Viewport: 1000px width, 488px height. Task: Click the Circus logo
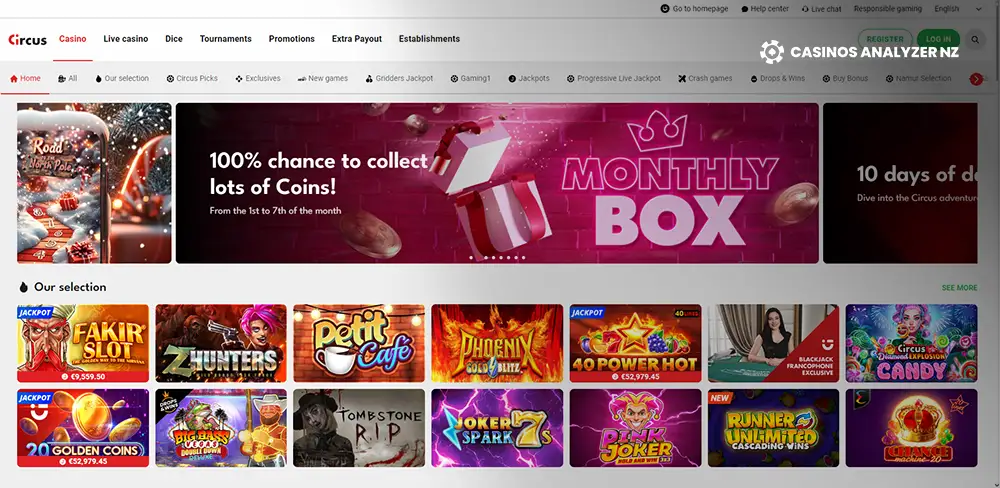(x=27, y=40)
